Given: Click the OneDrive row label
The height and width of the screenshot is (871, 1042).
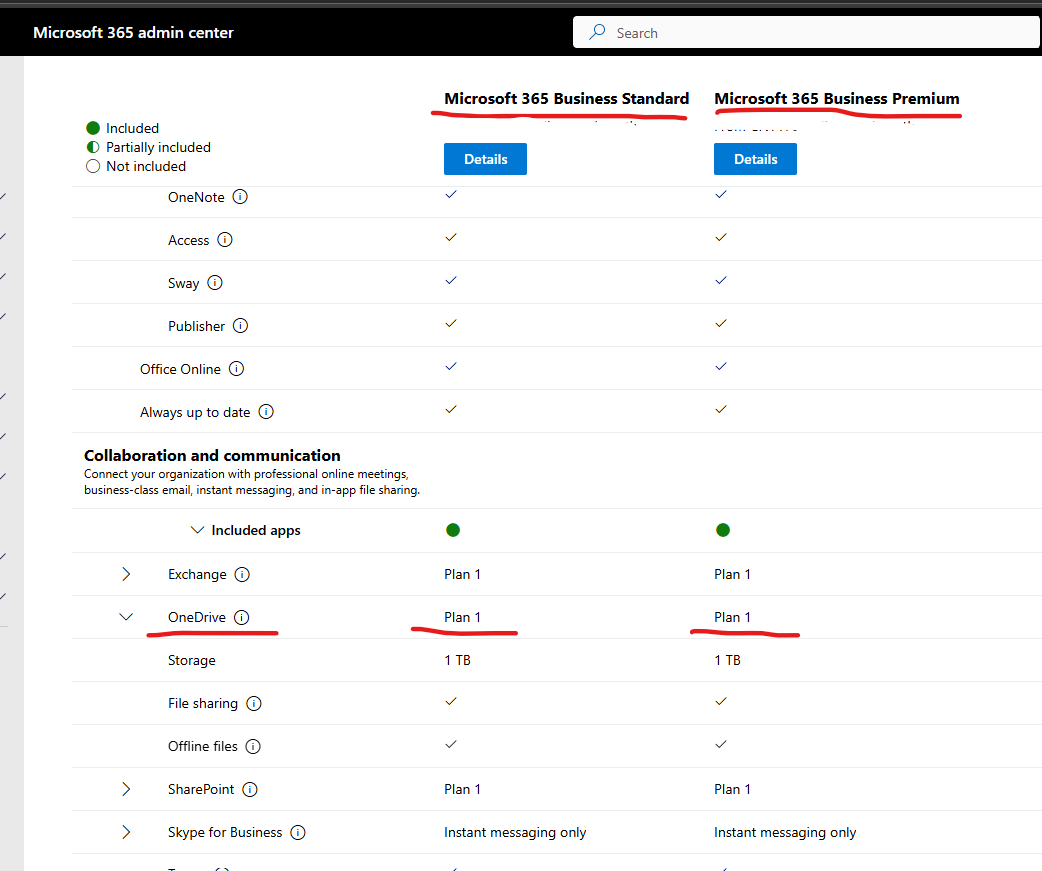Looking at the screenshot, I should tap(197, 617).
